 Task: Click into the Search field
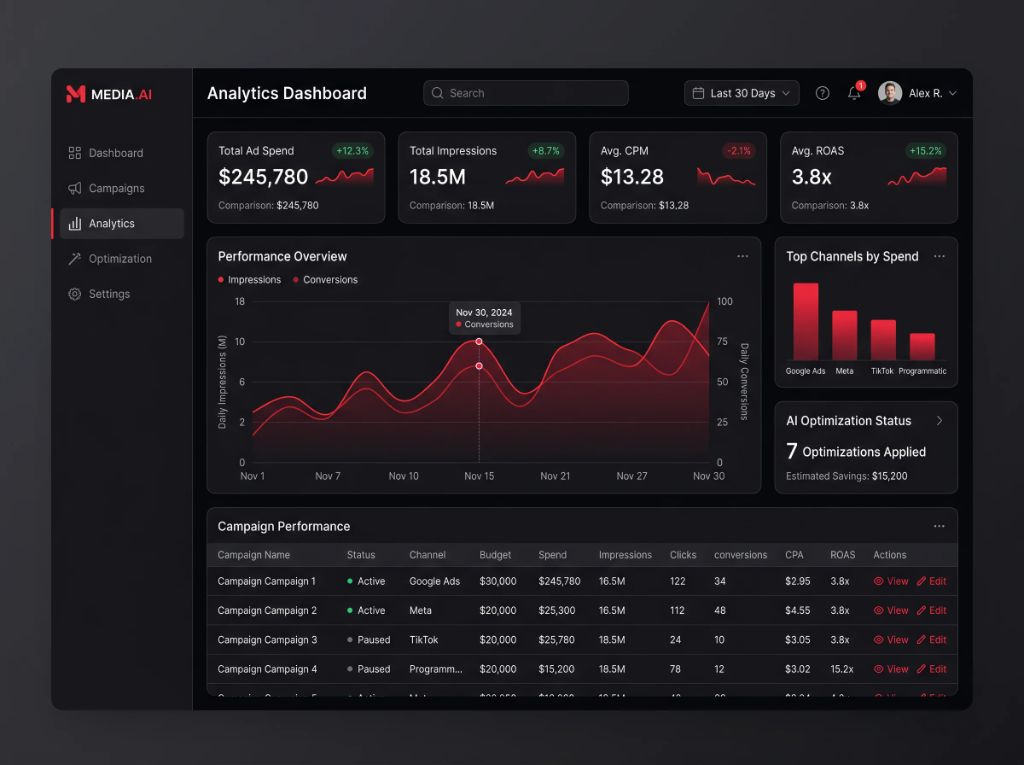(x=526, y=93)
